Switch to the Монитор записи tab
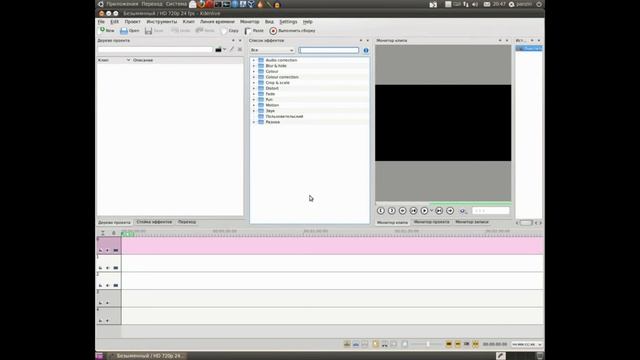The image size is (640, 360). click(472, 222)
